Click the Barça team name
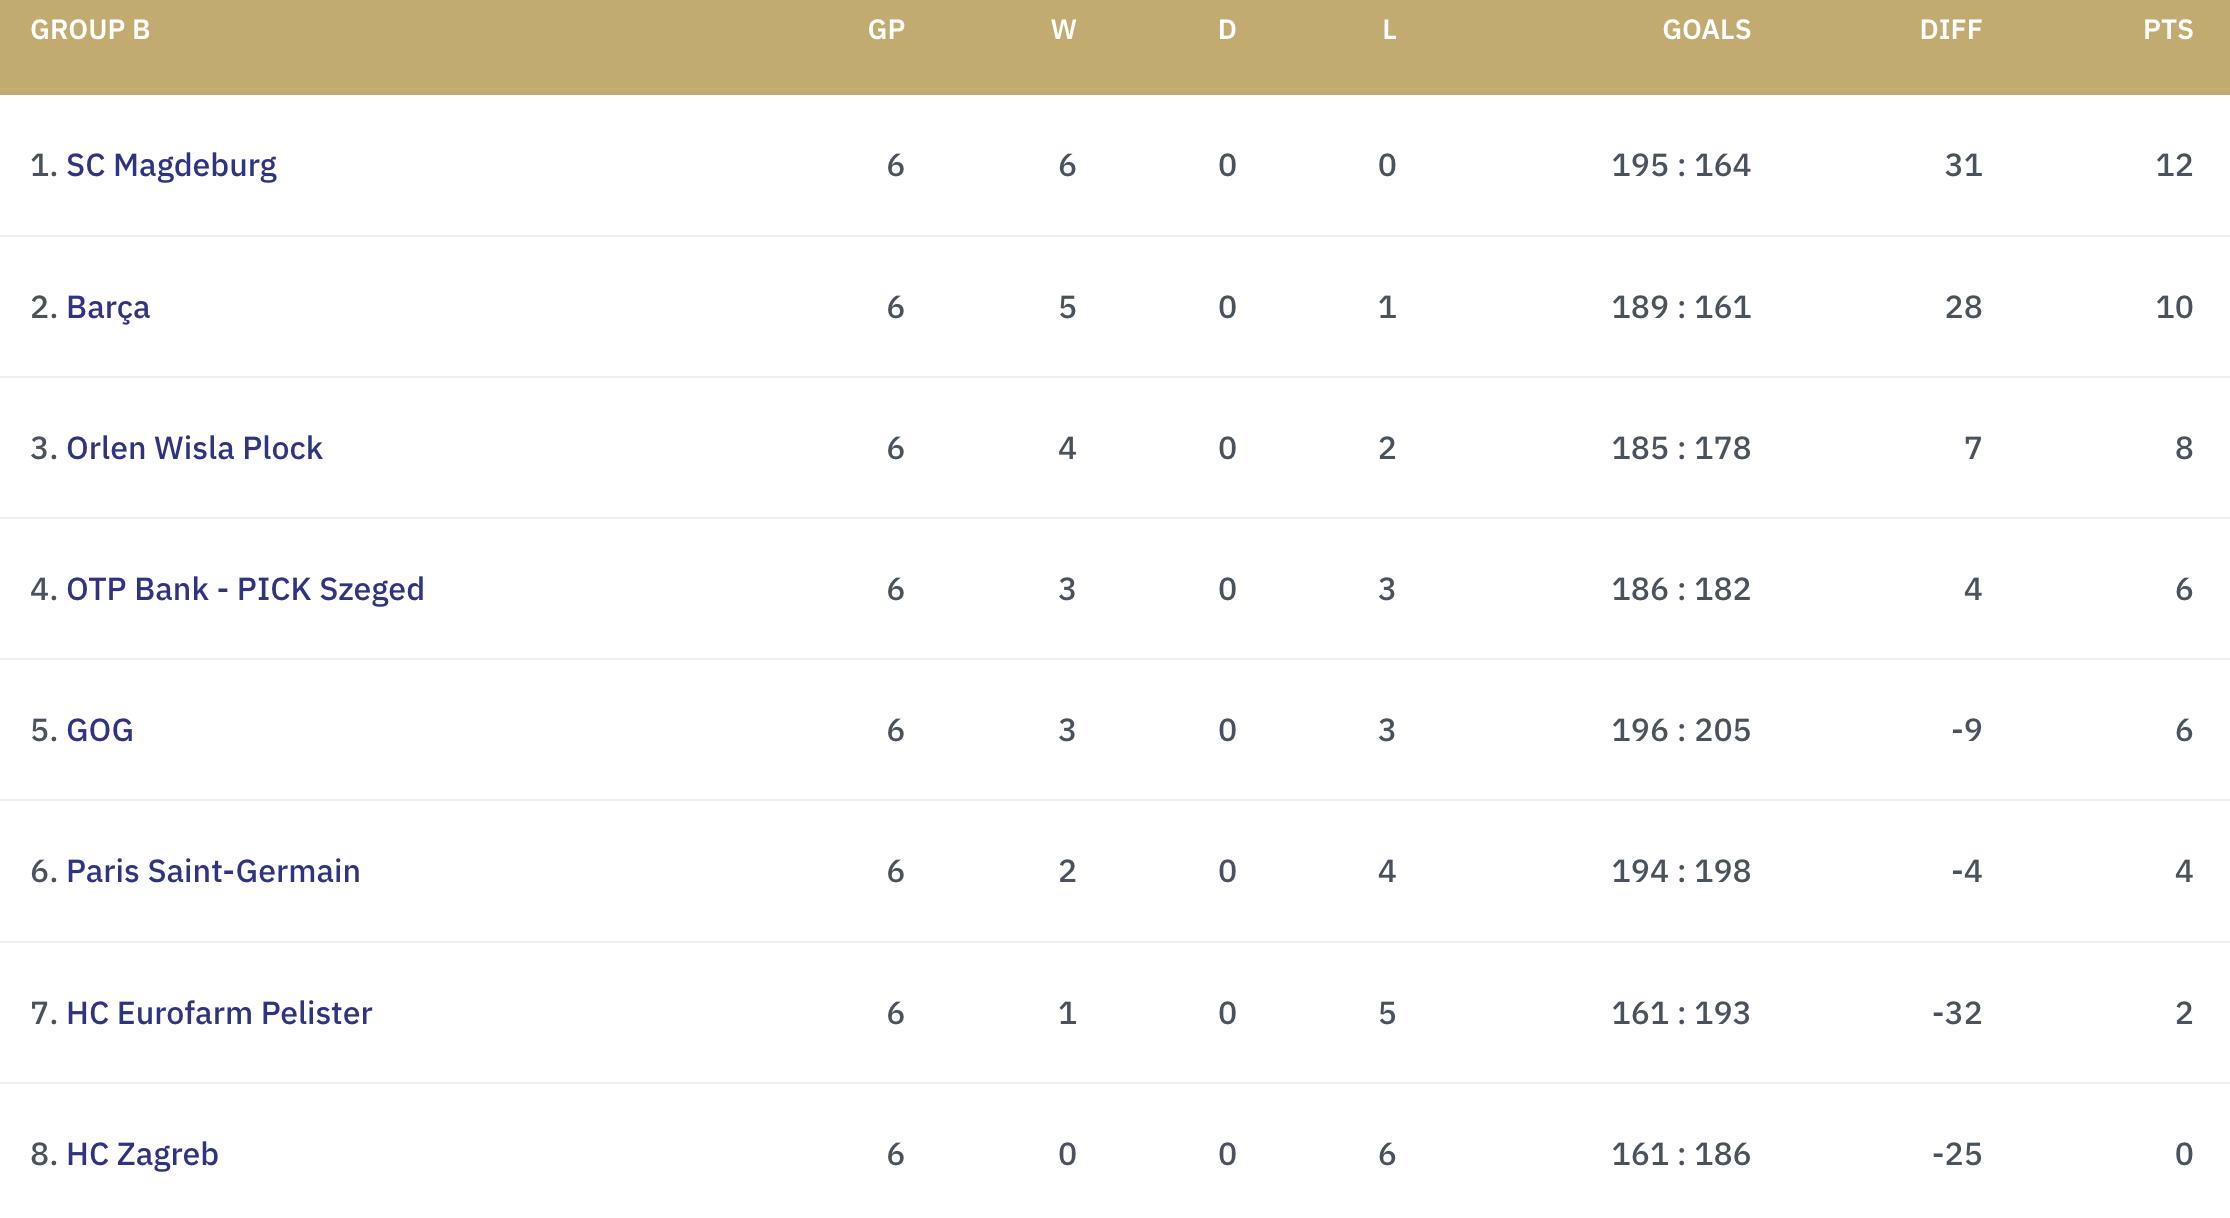 click(108, 307)
